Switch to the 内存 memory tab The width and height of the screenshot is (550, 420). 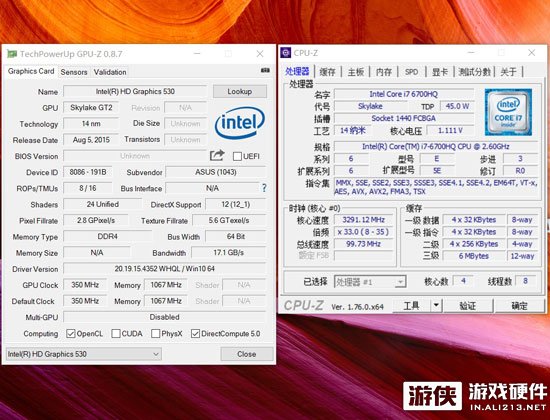click(x=383, y=72)
